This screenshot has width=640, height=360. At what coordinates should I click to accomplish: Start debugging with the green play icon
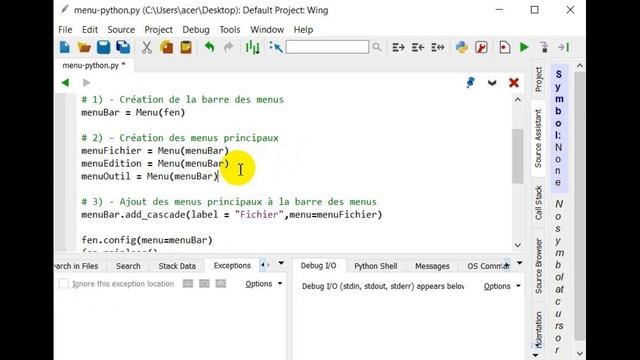[x=524, y=47]
